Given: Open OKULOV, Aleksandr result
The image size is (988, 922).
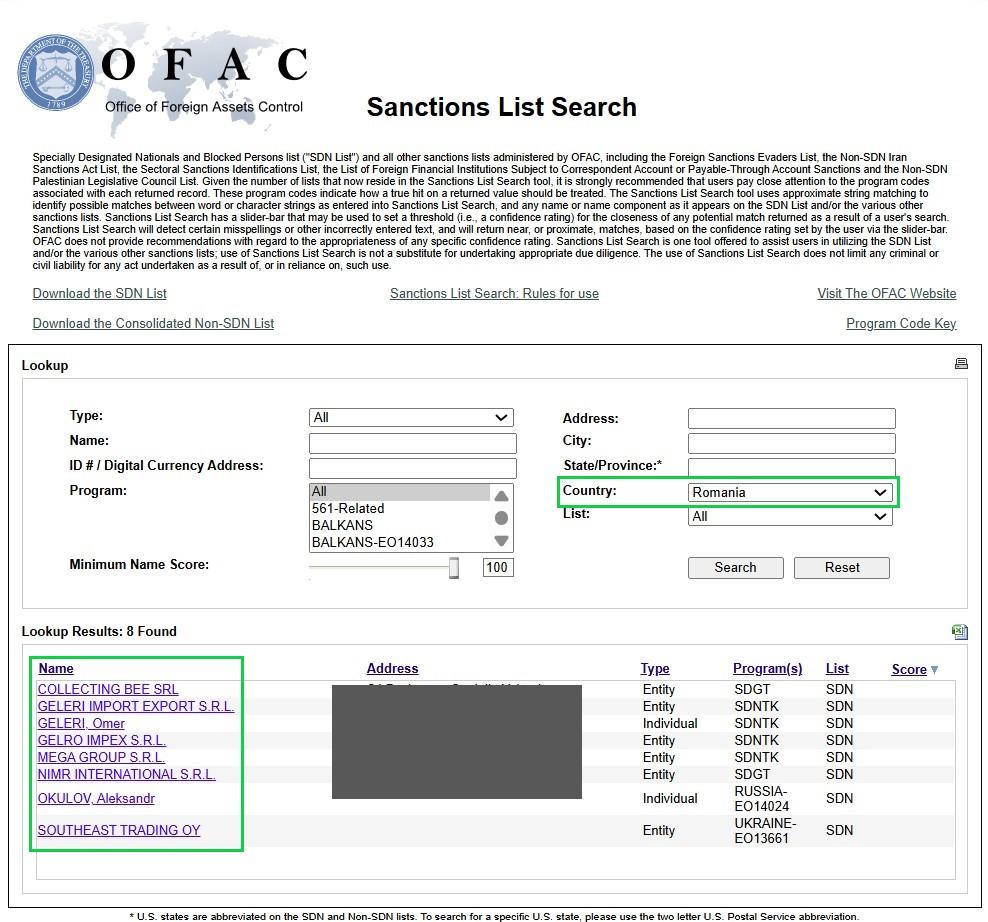Looking at the screenshot, I should pos(96,798).
